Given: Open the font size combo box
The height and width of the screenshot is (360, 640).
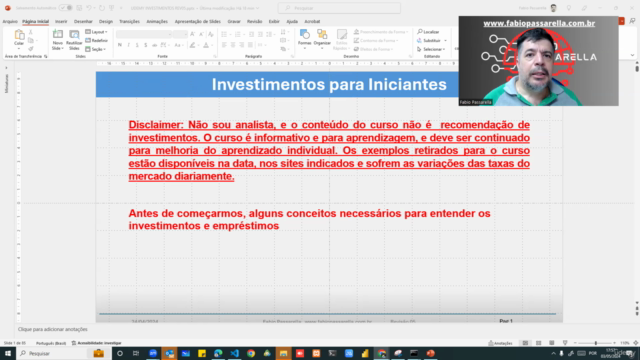Looking at the screenshot, I should pos(180,34).
